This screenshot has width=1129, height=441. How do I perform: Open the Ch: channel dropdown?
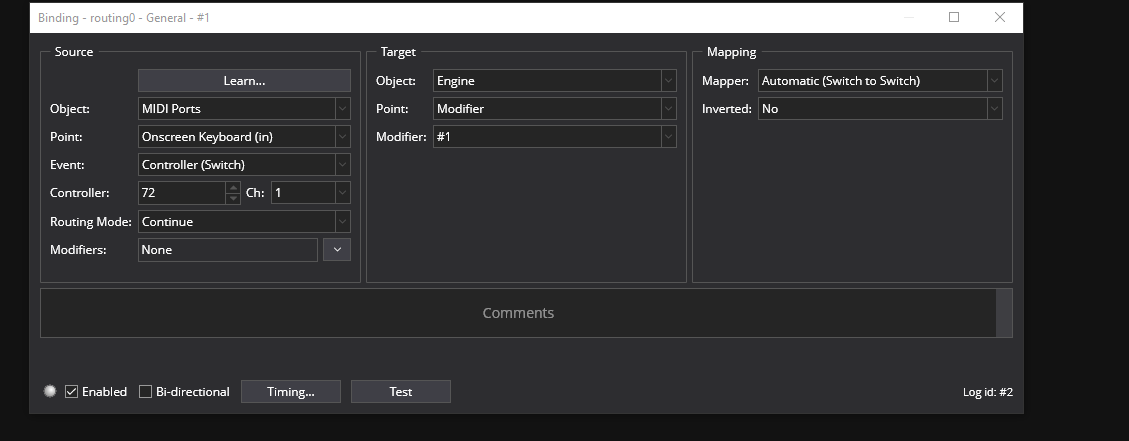[310, 193]
